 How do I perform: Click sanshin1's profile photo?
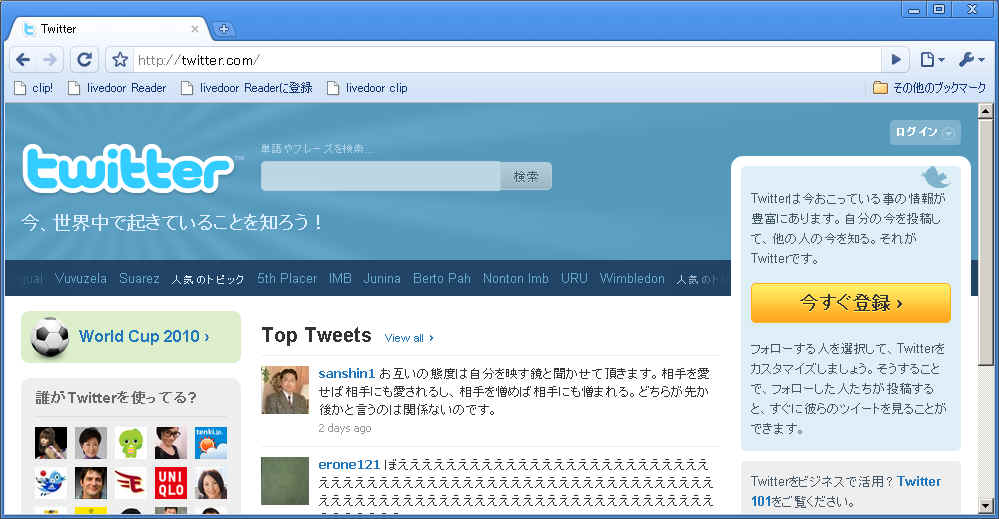pos(285,390)
